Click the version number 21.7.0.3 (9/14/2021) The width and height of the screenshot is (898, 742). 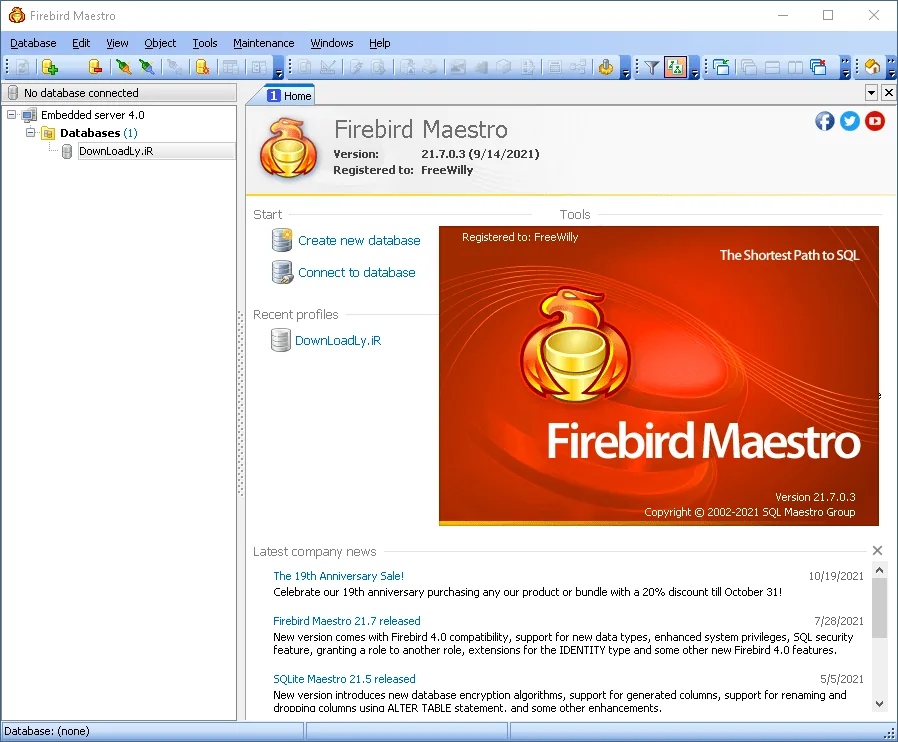coord(480,154)
